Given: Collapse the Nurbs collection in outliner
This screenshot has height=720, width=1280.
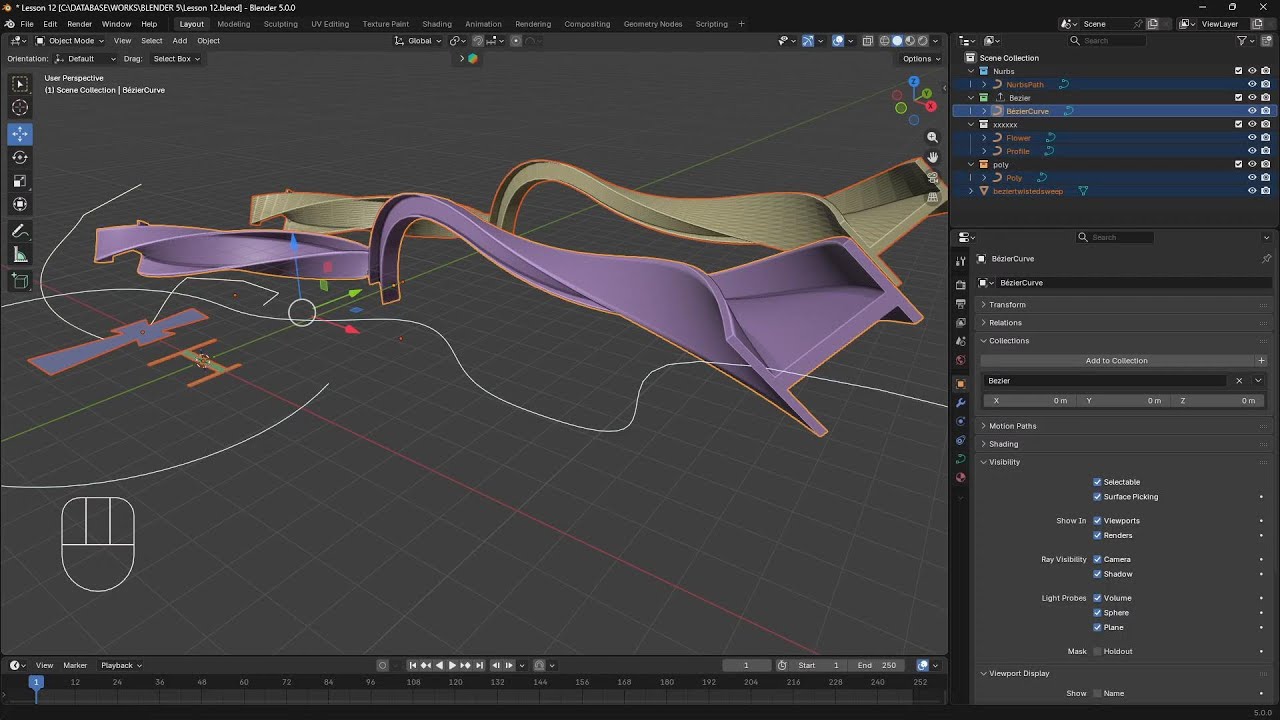Looking at the screenshot, I should pos(971,71).
